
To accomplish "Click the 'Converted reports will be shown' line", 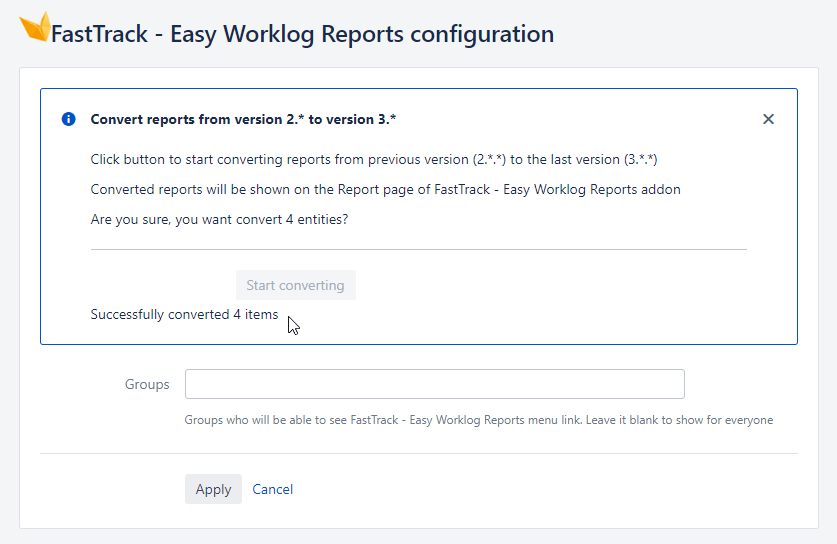I will click(x=385, y=190).
